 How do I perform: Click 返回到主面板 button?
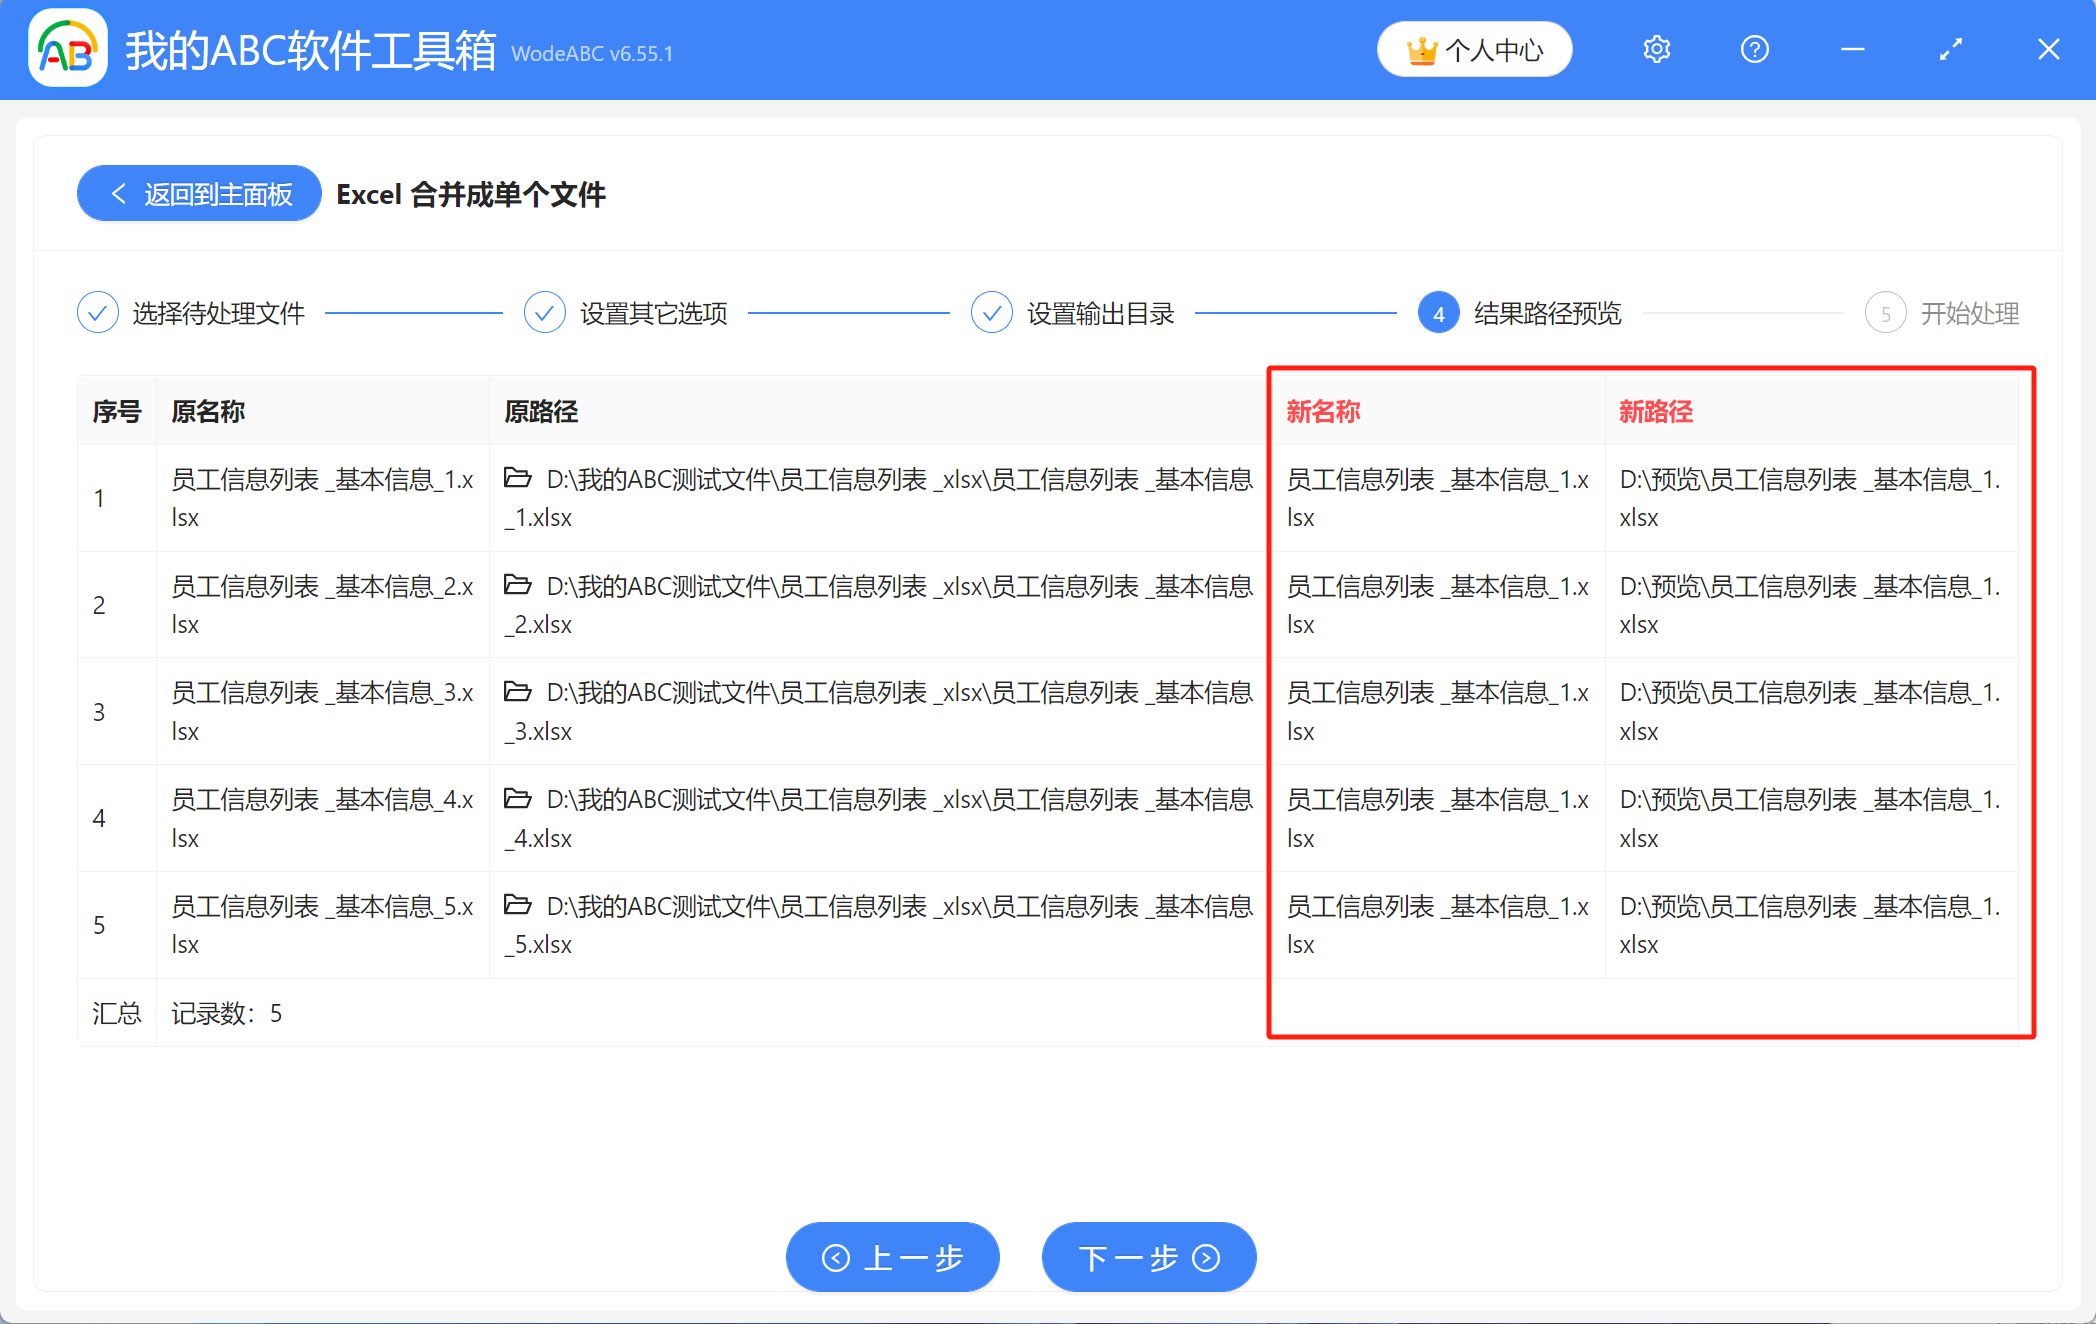[x=198, y=193]
